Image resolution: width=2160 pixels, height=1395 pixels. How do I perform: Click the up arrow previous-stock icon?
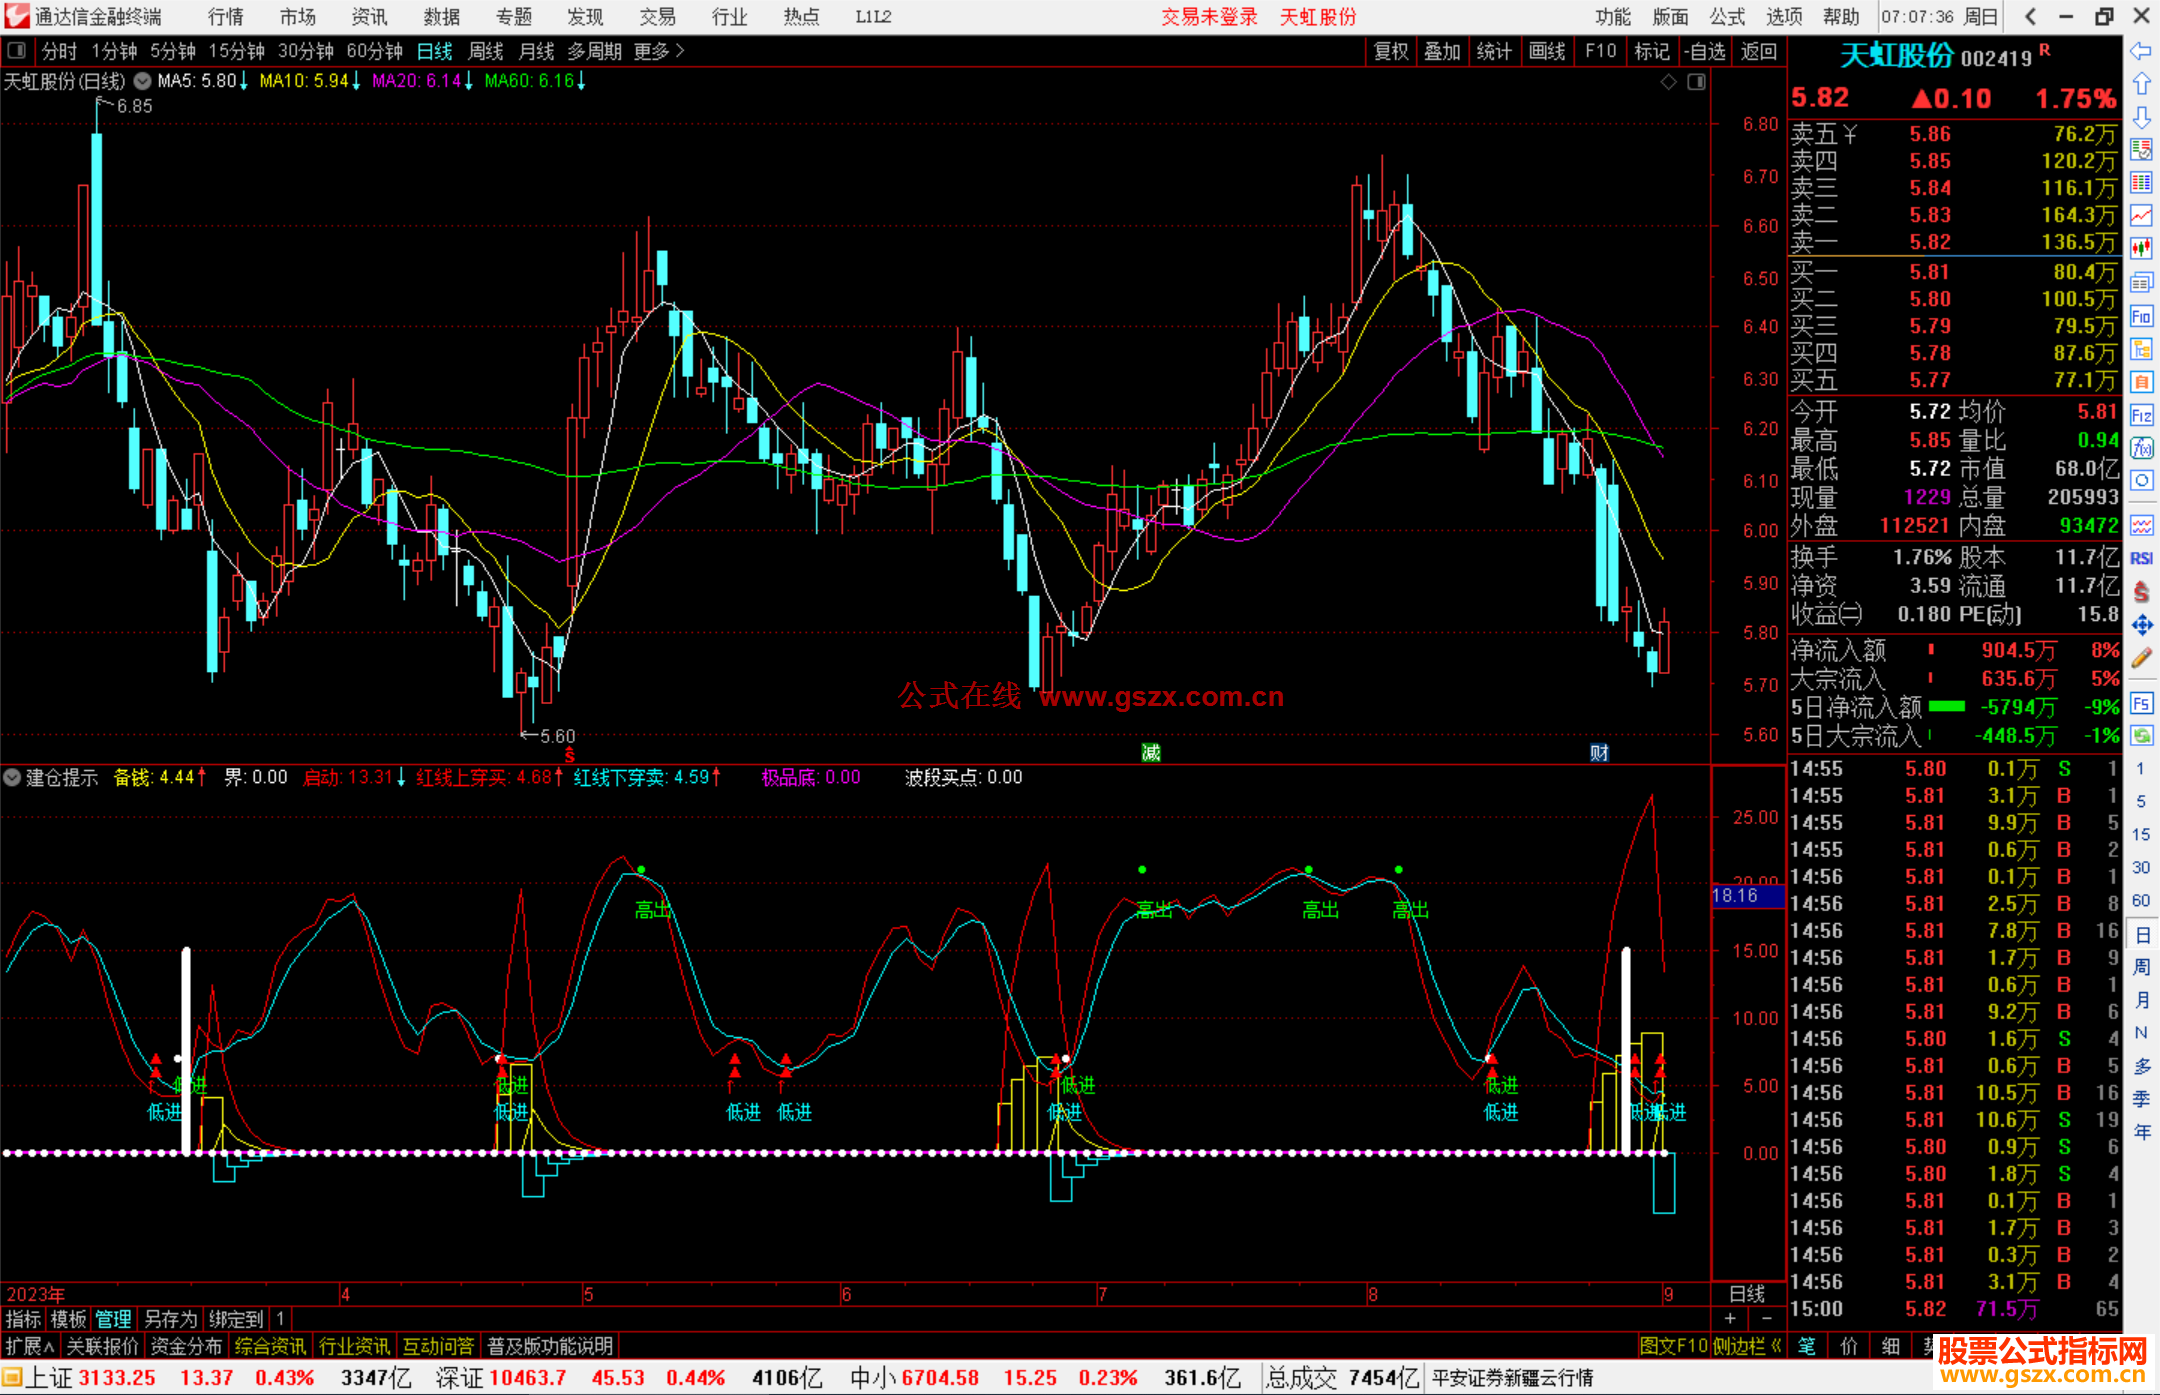(2141, 84)
